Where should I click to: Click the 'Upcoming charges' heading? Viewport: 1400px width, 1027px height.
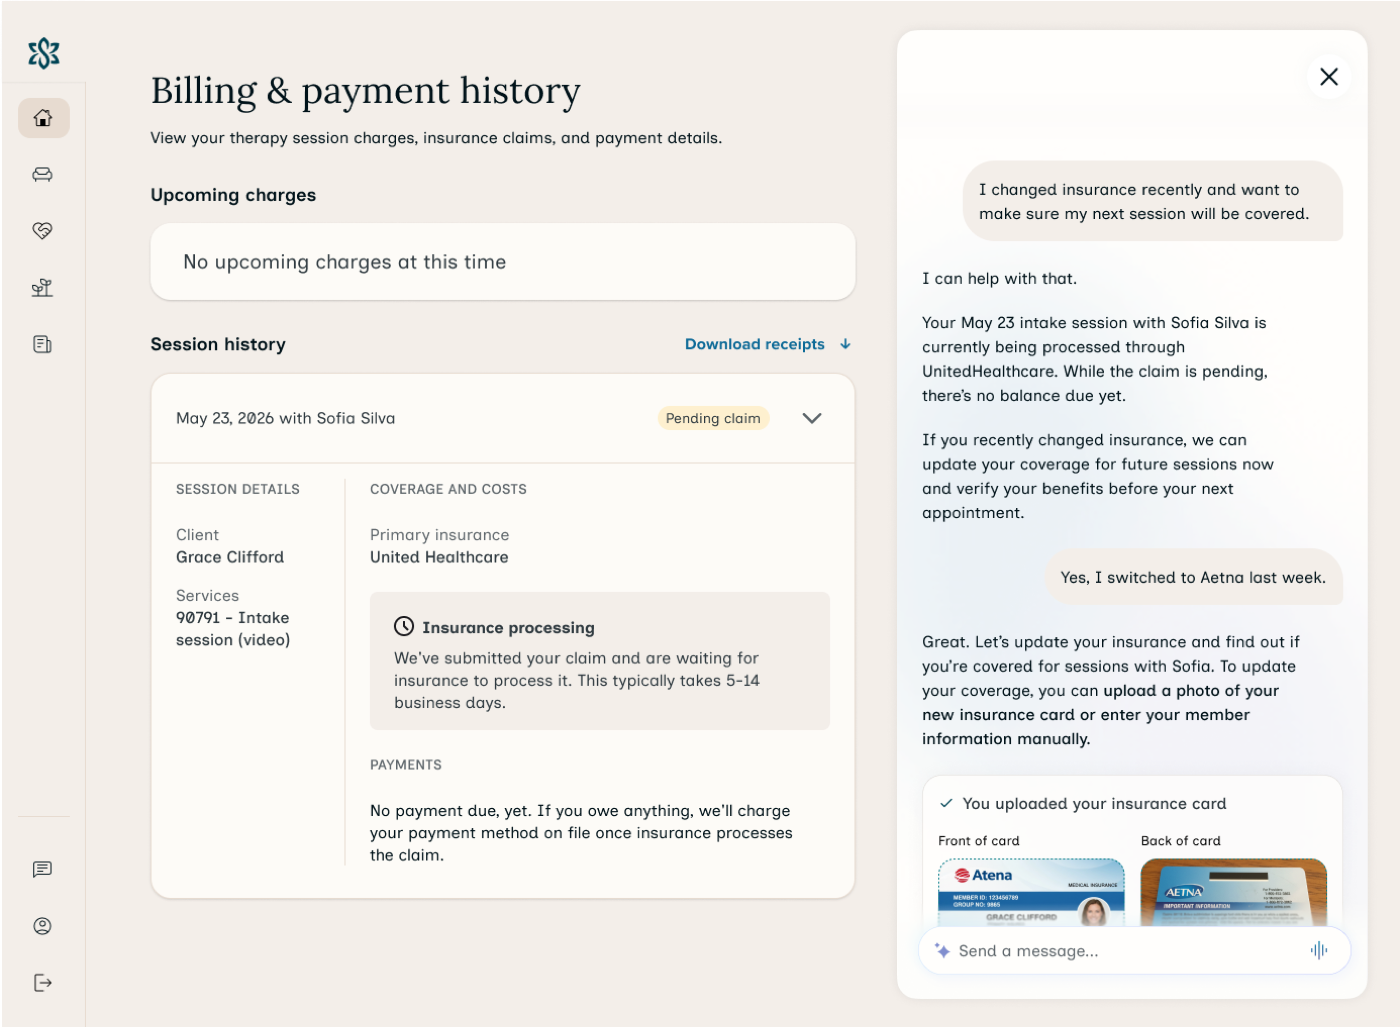point(233,195)
